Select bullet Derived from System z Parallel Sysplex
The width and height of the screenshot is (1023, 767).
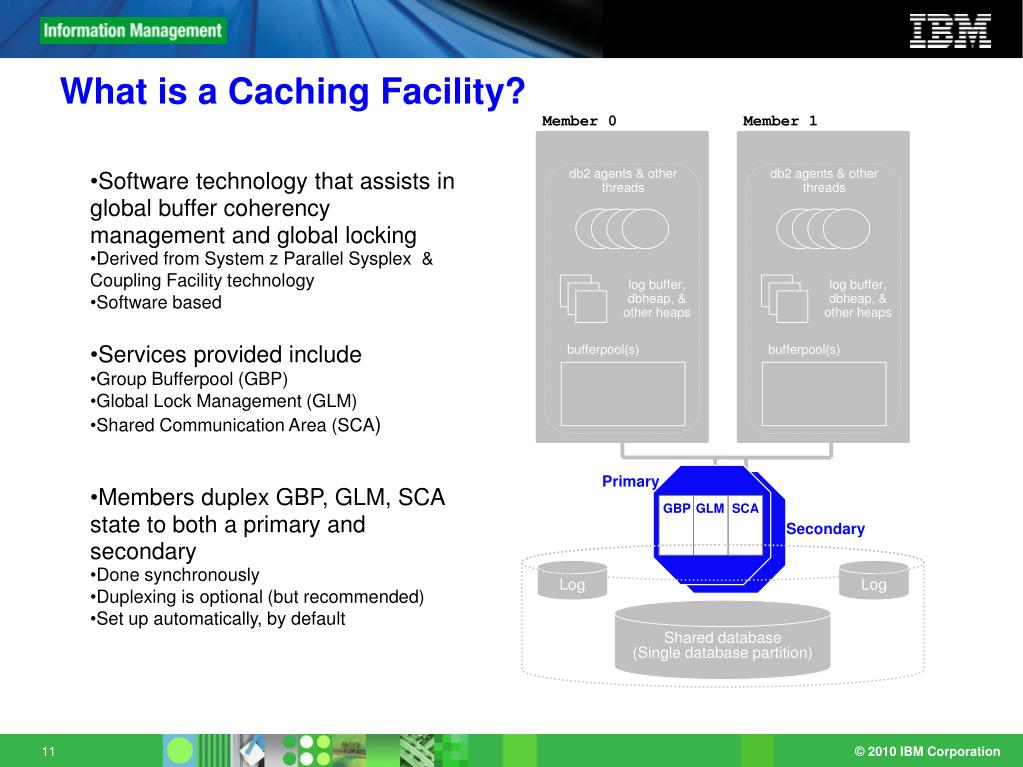[x=261, y=269]
